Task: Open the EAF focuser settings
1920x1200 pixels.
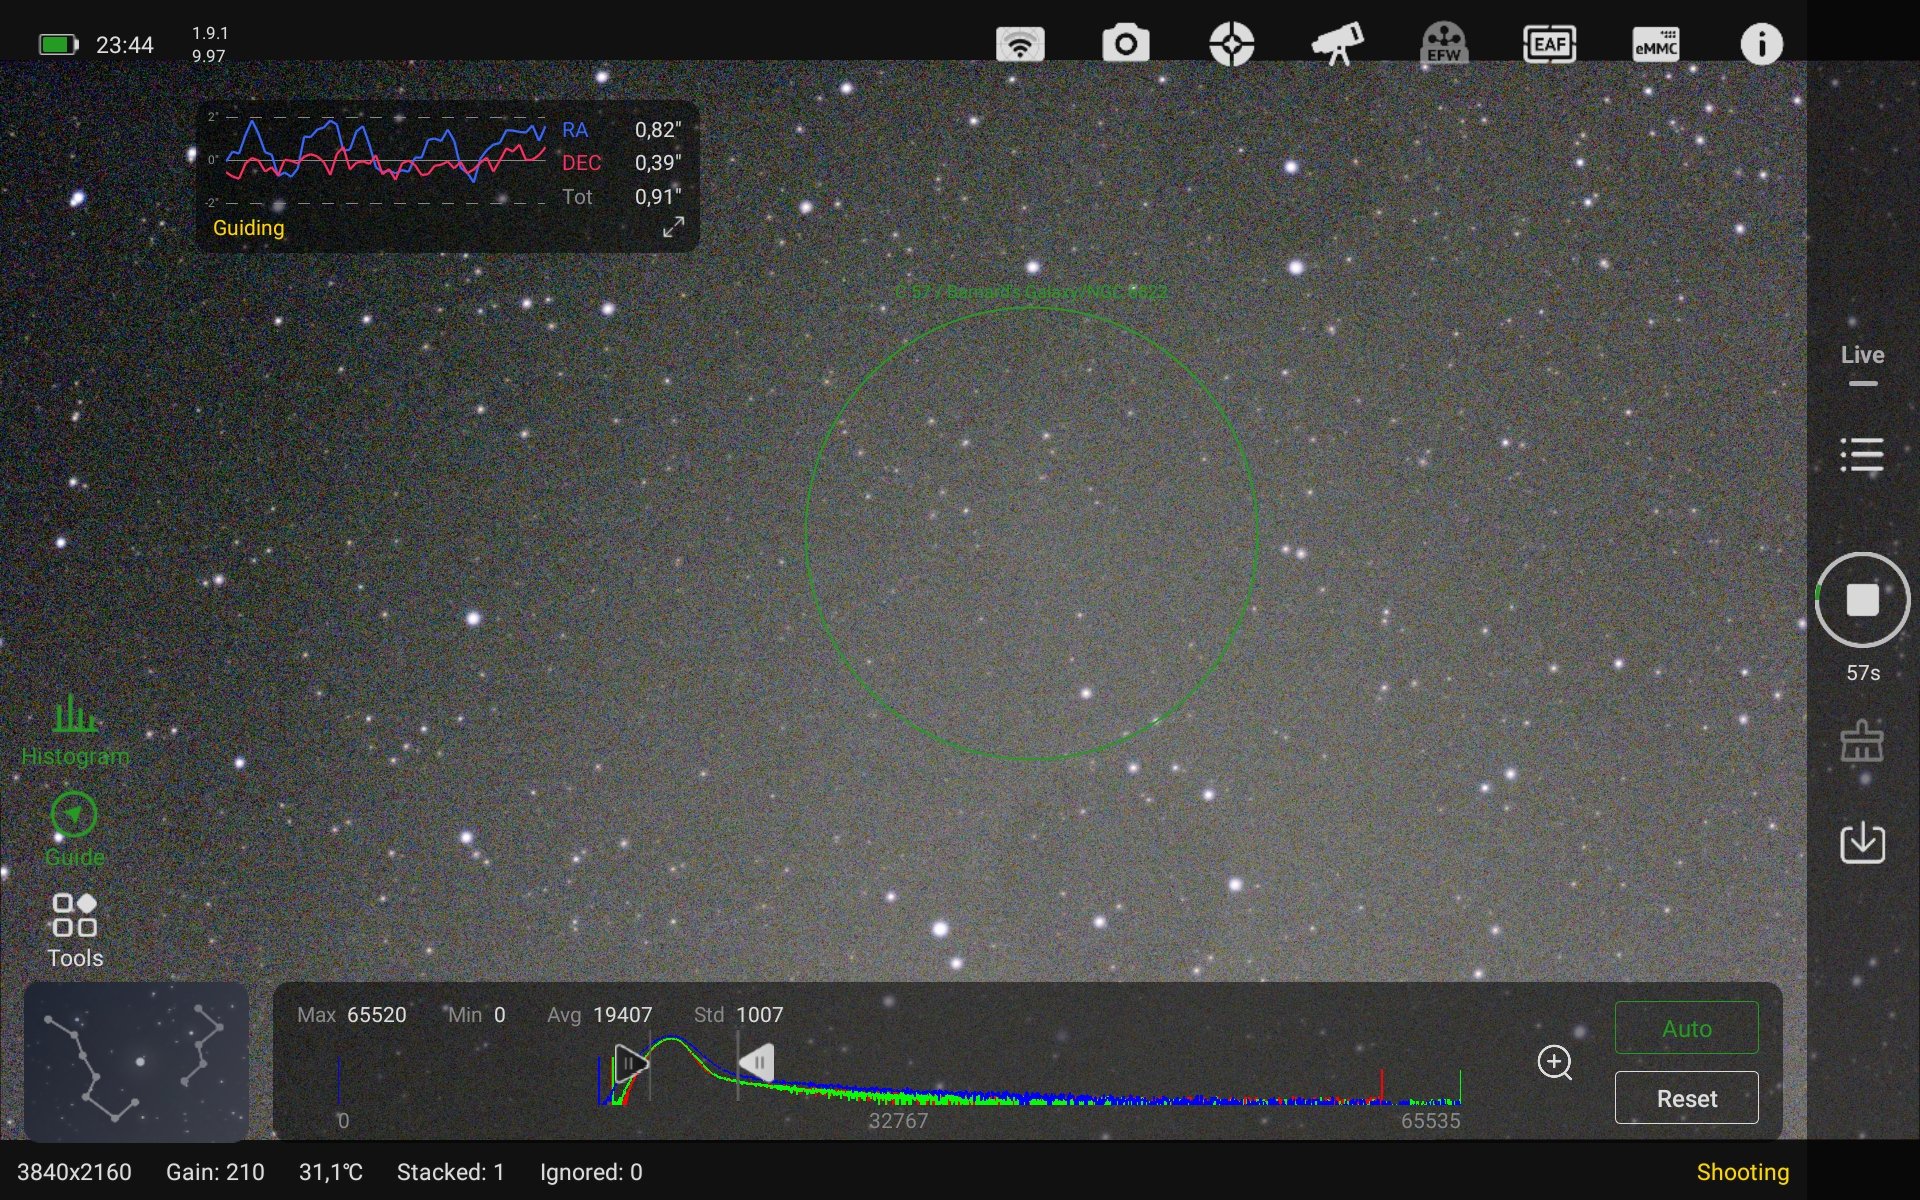Action: (x=1550, y=45)
